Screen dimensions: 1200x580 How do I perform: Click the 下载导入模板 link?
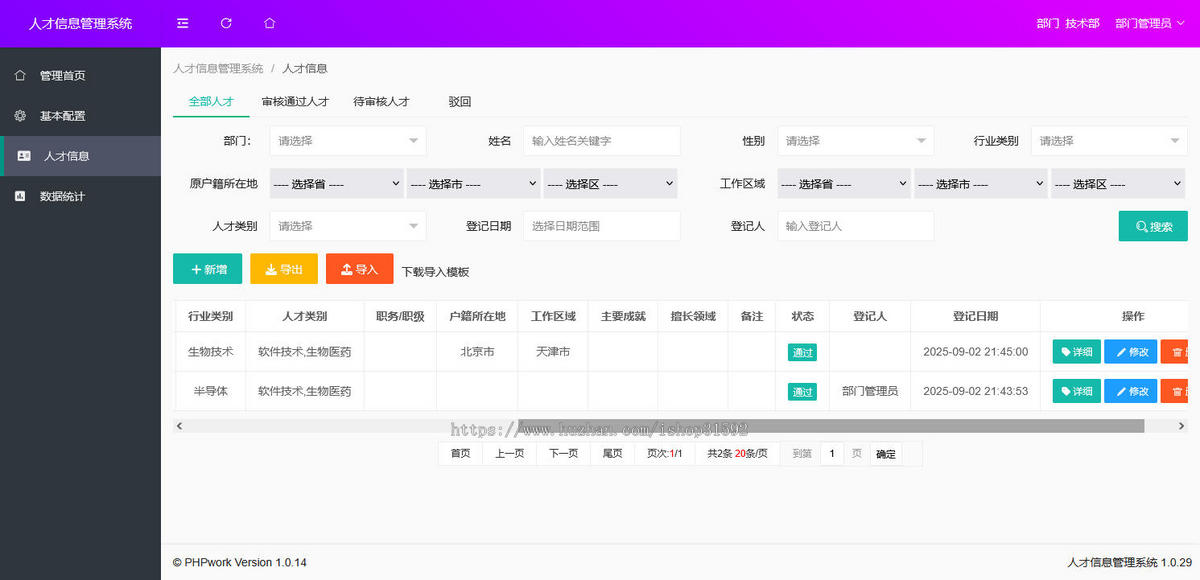point(435,271)
